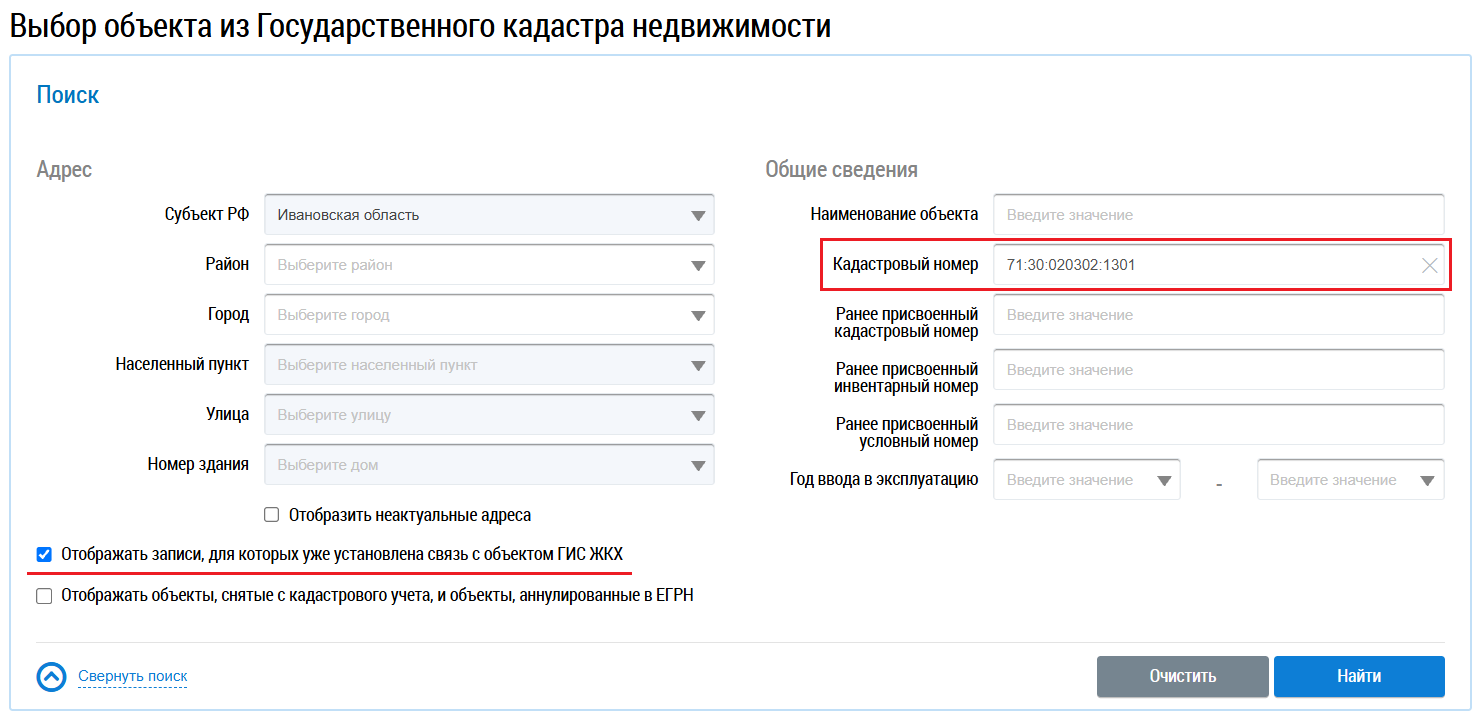Focus the Наименование объекта input field
The image size is (1480, 723).
point(1219,215)
